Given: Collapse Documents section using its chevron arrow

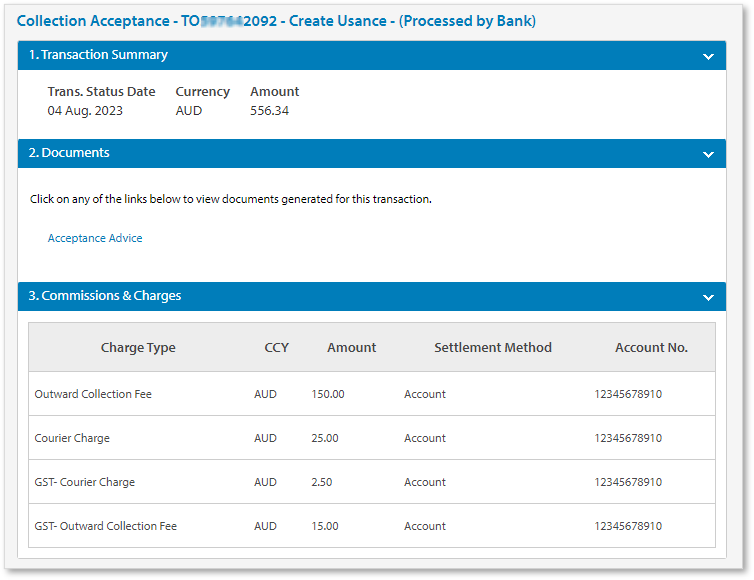Looking at the screenshot, I should [x=708, y=154].
